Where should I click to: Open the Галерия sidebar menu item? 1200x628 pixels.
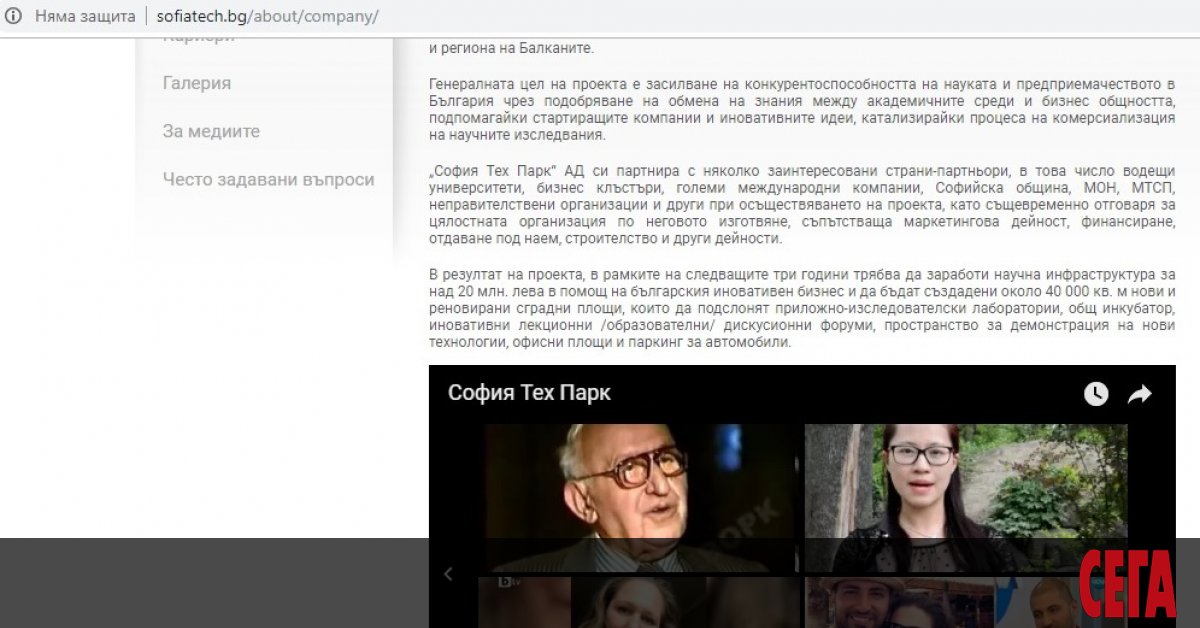197,83
